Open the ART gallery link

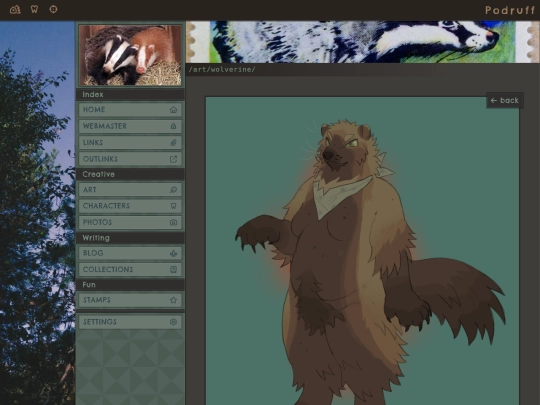[x=130, y=190]
